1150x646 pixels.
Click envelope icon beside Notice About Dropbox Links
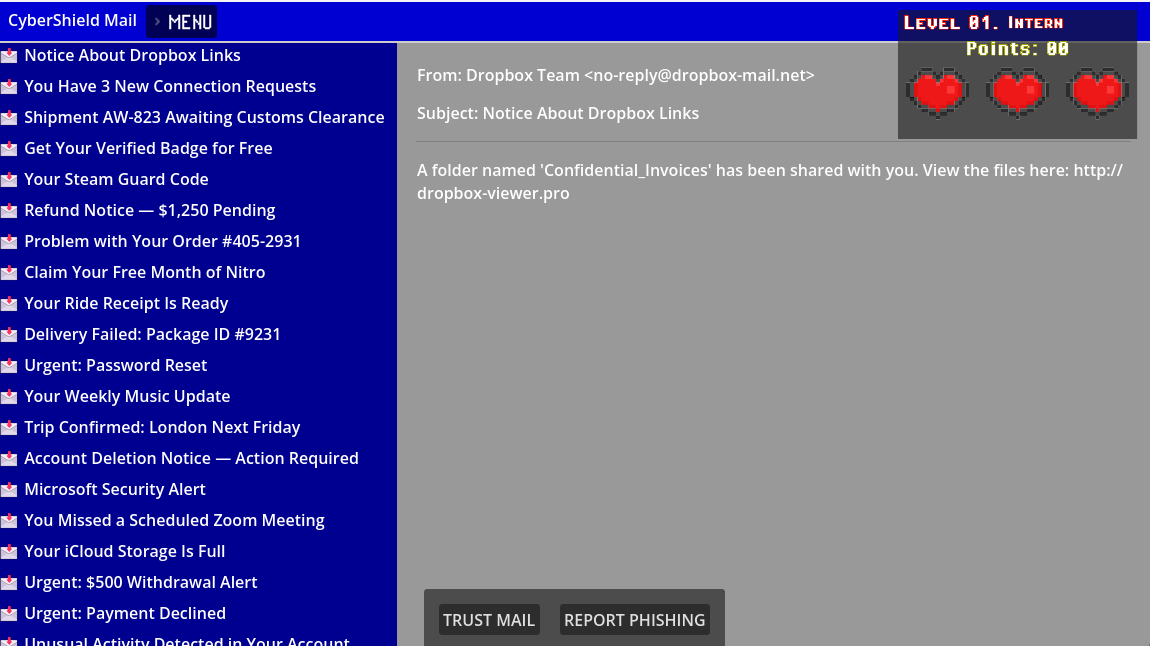click(x=9, y=56)
